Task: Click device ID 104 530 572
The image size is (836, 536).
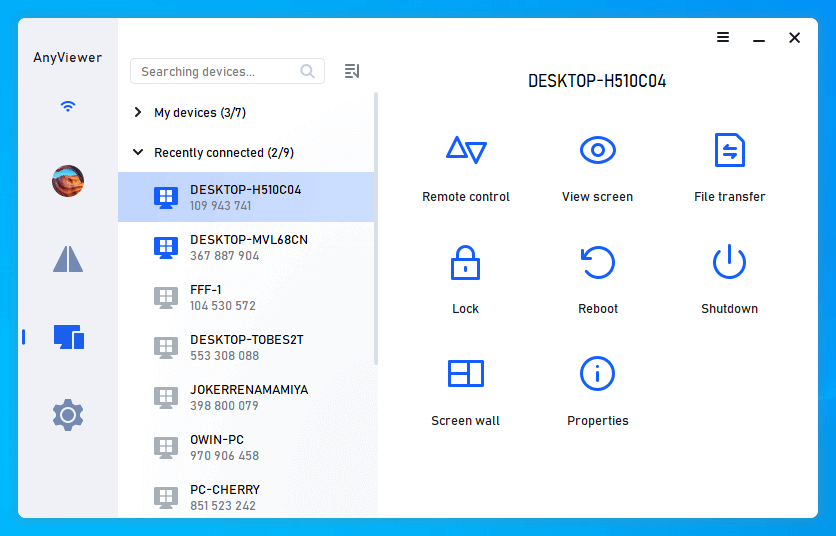Action: point(223,306)
